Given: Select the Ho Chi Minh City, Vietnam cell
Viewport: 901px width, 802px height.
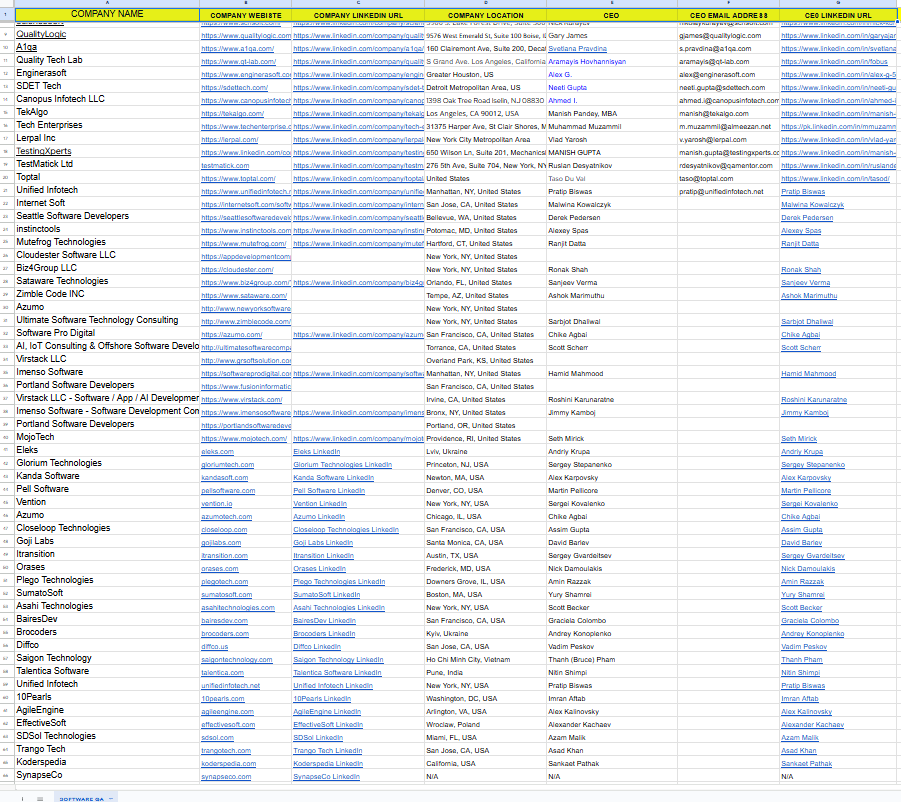Looking at the screenshot, I should 486,660.
